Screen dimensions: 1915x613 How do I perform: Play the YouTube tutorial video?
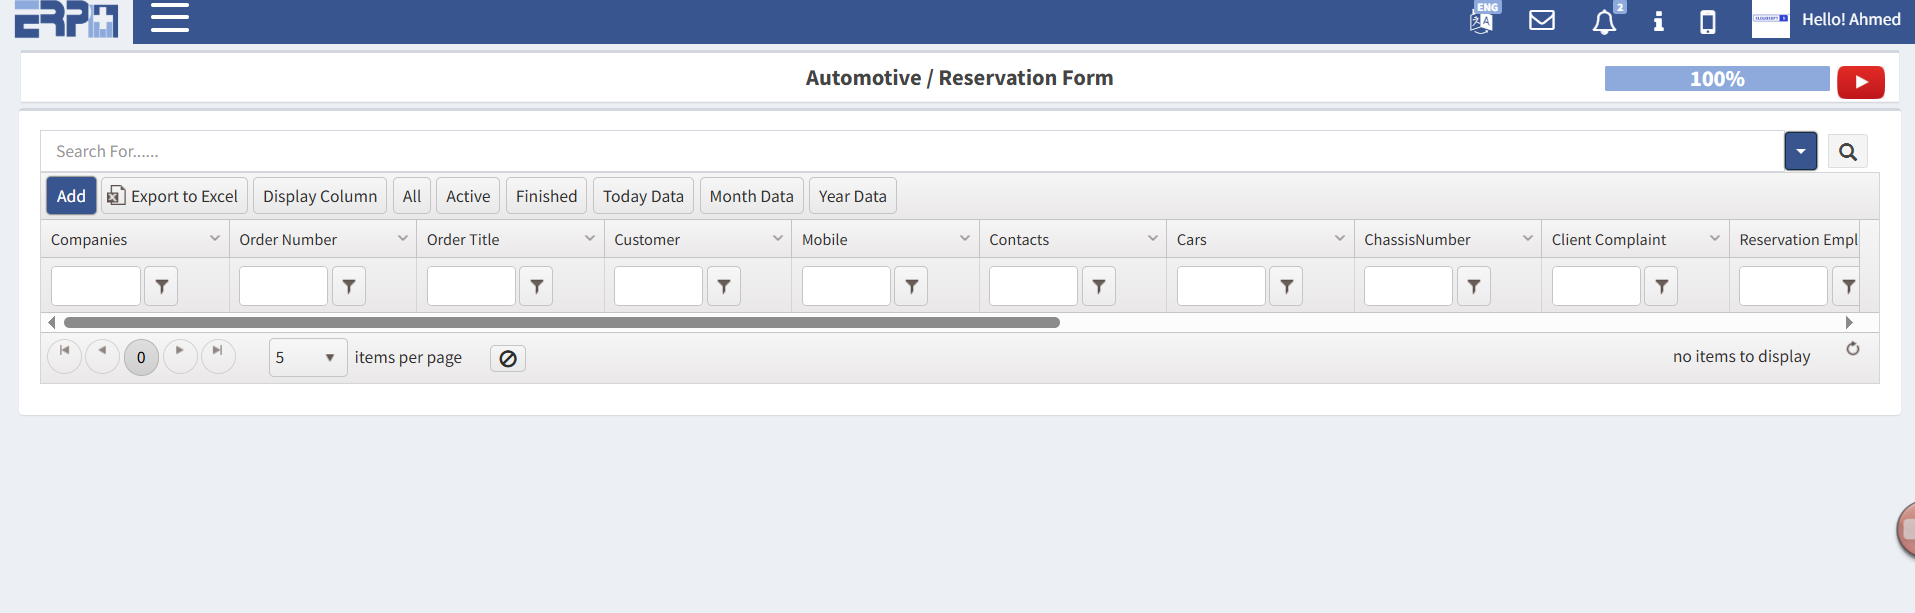(1860, 82)
